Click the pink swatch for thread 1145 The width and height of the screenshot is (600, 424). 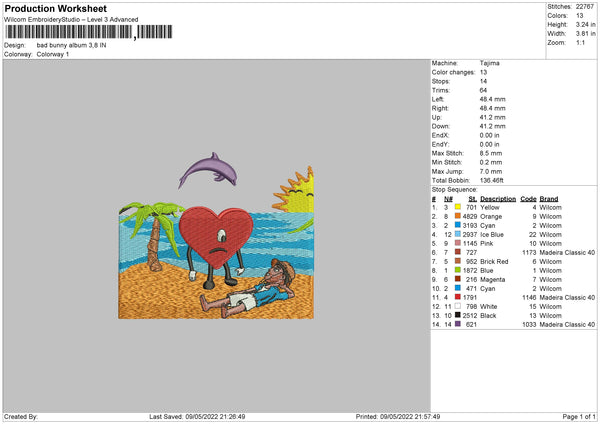pyautogui.click(x=458, y=243)
